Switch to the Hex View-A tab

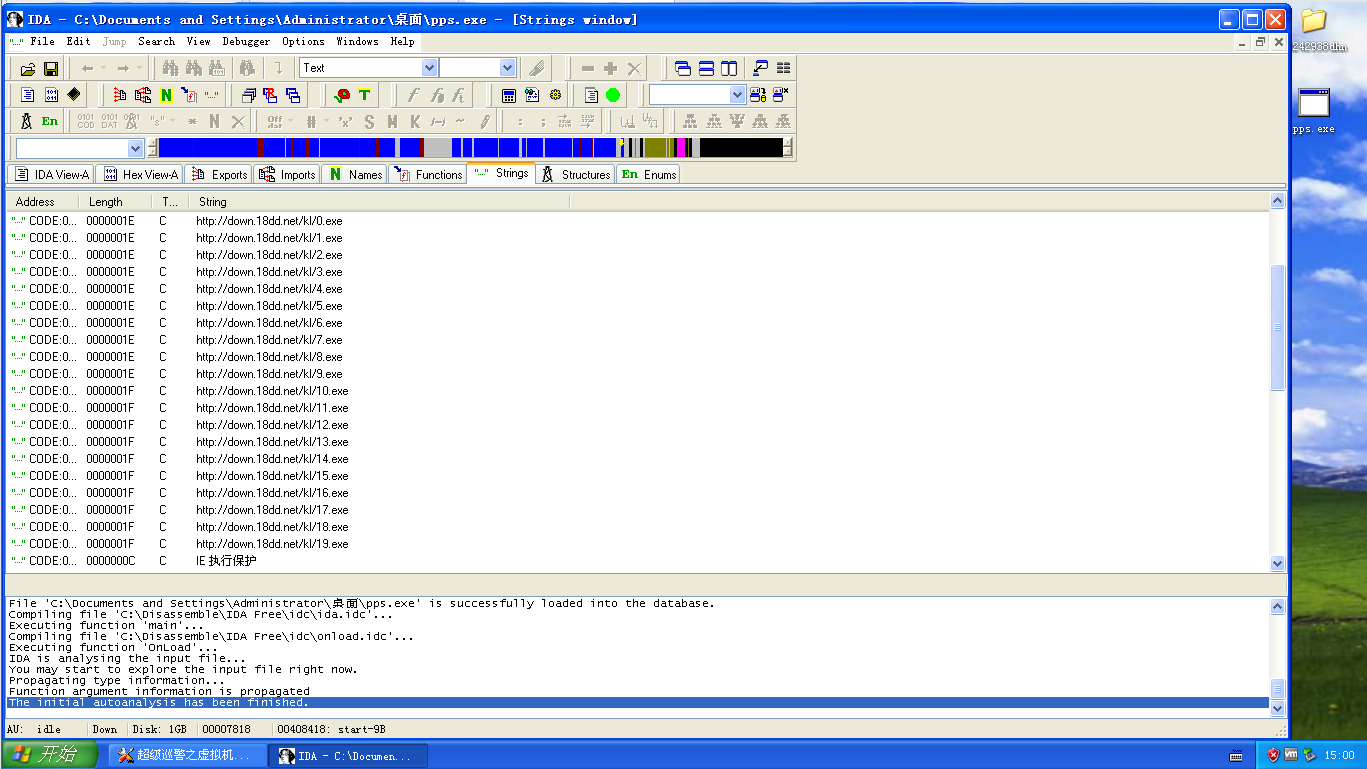139,174
